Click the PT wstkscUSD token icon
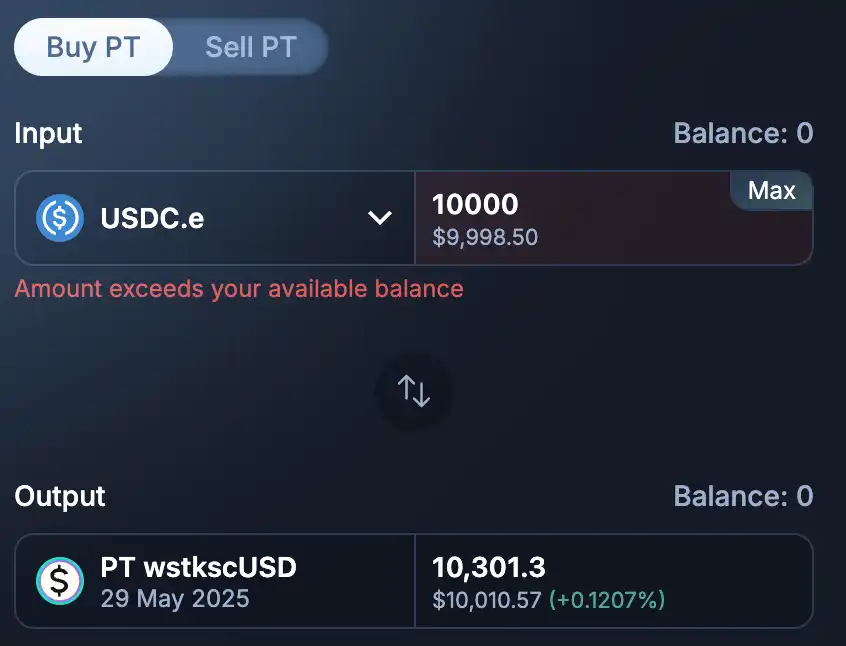The height and width of the screenshot is (646, 846). 59,581
